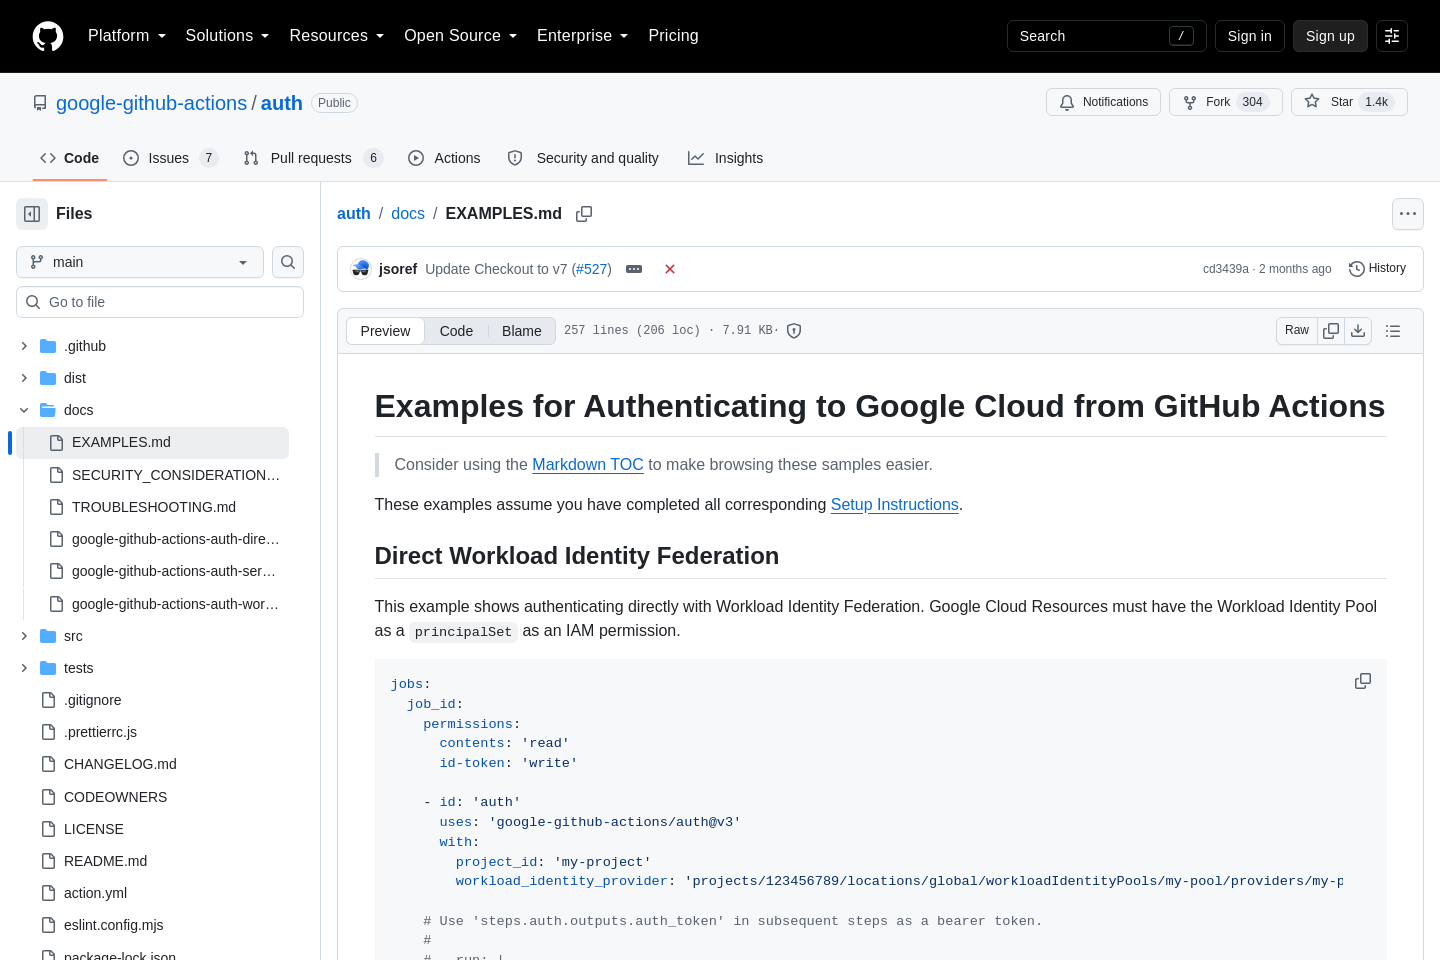Open the more file actions menu
This screenshot has height=960, width=1440.
[1408, 214]
